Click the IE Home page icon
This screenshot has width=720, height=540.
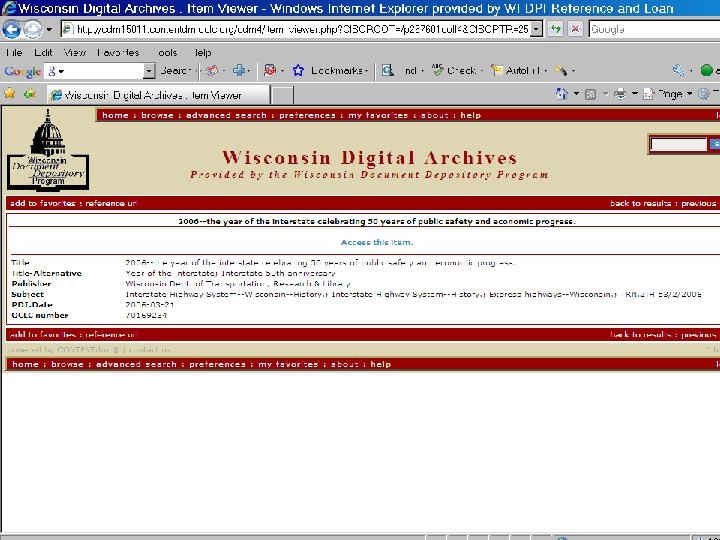pos(562,94)
